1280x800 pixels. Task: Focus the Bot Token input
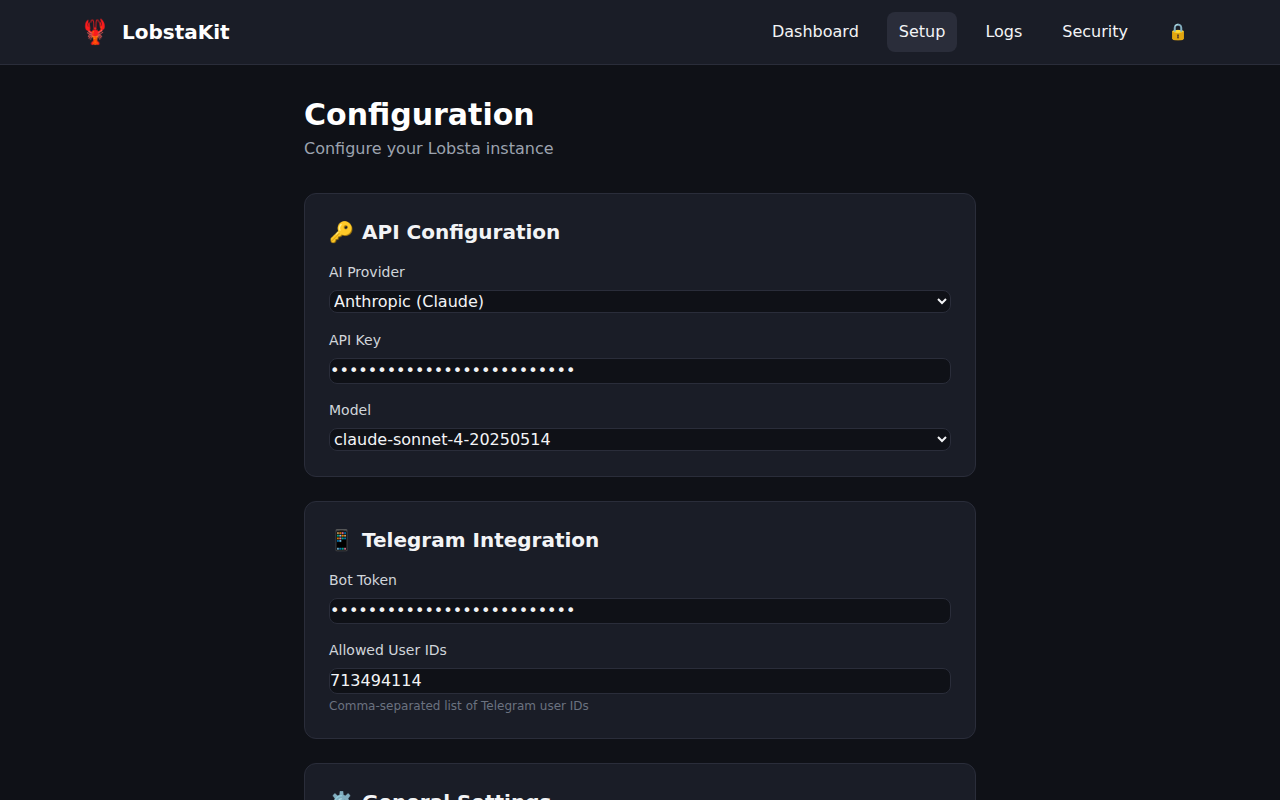(x=639, y=610)
